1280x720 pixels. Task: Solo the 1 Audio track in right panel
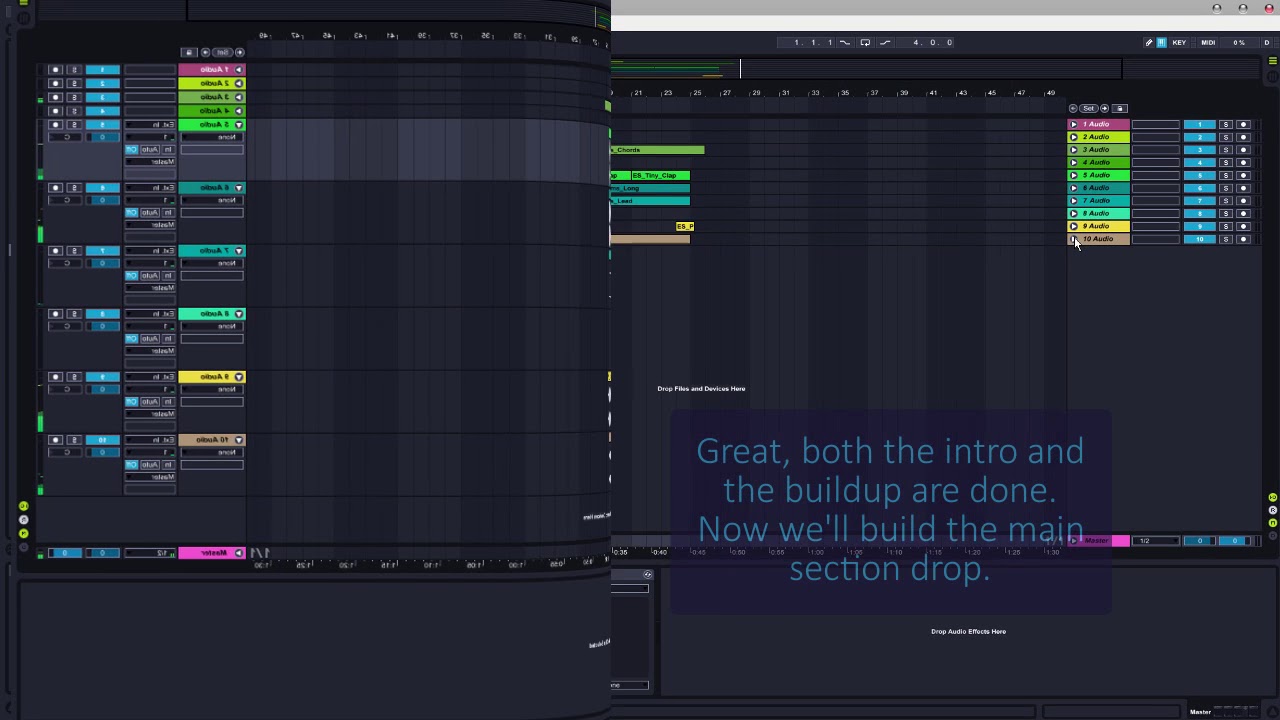pos(1225,124)
